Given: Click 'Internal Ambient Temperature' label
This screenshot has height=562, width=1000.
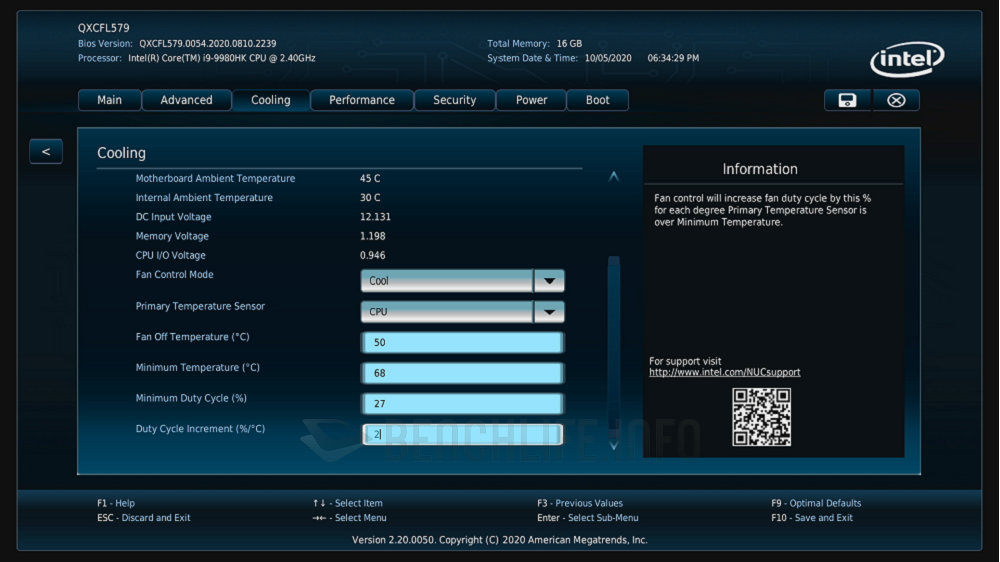Looking at the screenshot, I should [204, 198].
